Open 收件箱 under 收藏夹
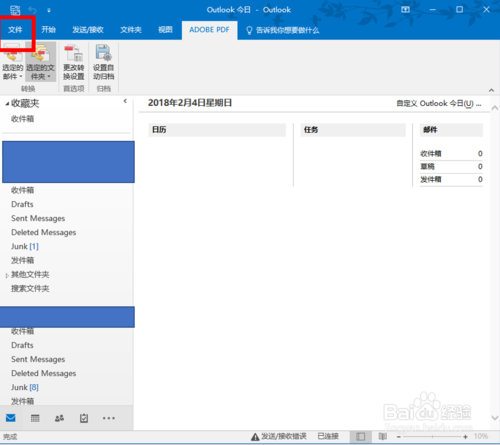The image size is (500, 445). tap(22, 119)
